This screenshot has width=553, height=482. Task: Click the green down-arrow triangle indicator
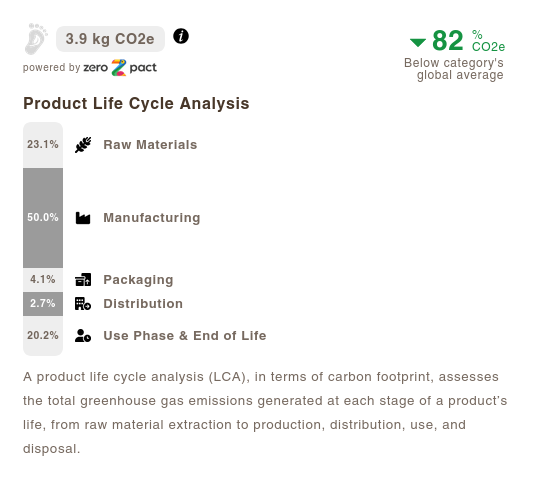tap(418, 43)
